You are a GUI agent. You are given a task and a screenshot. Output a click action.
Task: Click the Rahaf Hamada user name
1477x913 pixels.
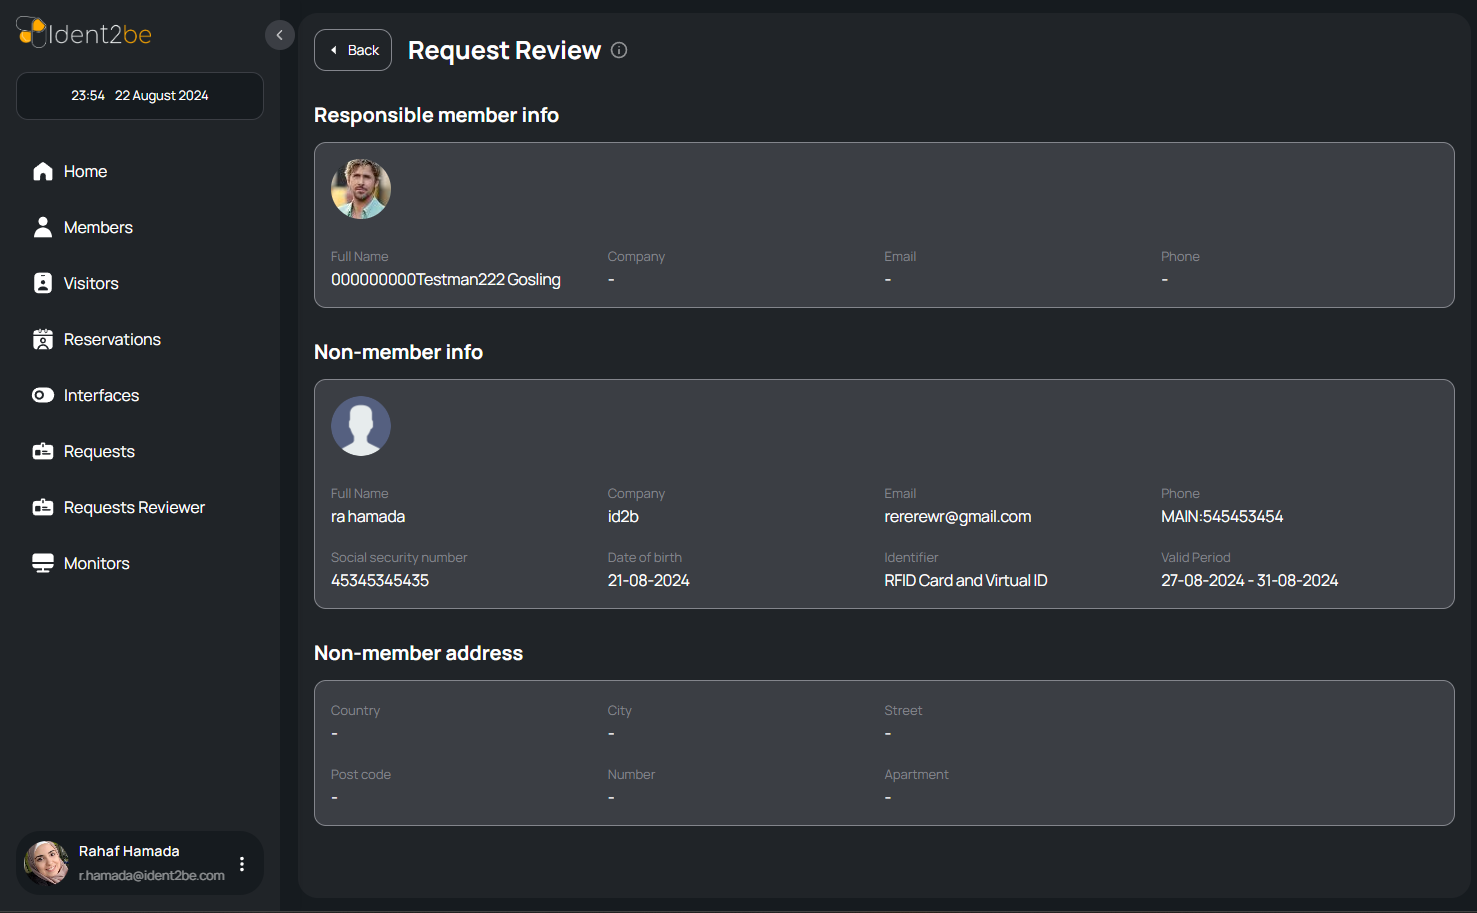129,851
